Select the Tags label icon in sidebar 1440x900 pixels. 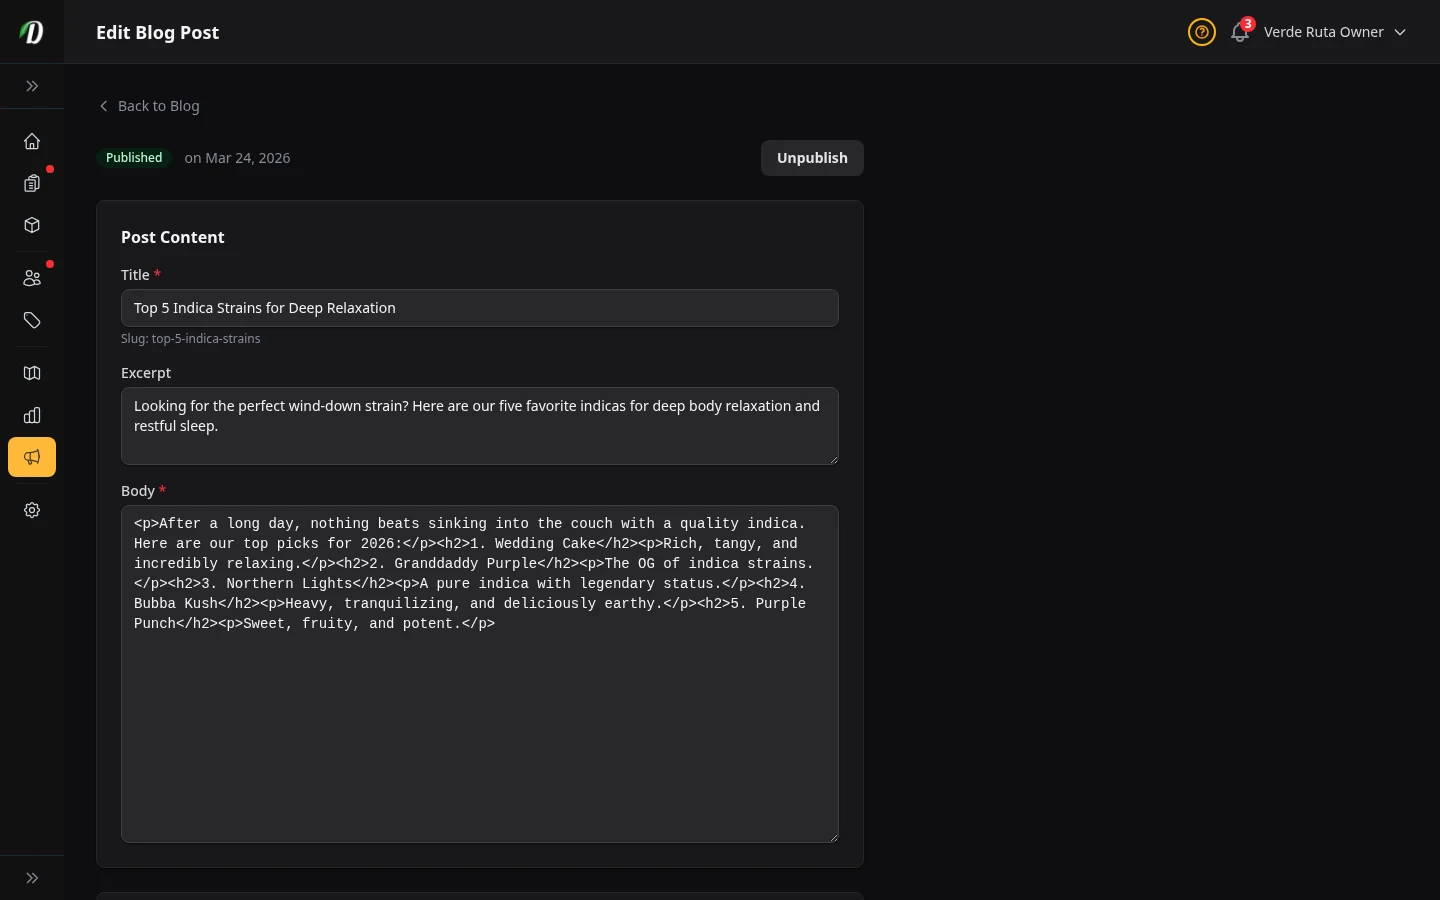(32, 320)
